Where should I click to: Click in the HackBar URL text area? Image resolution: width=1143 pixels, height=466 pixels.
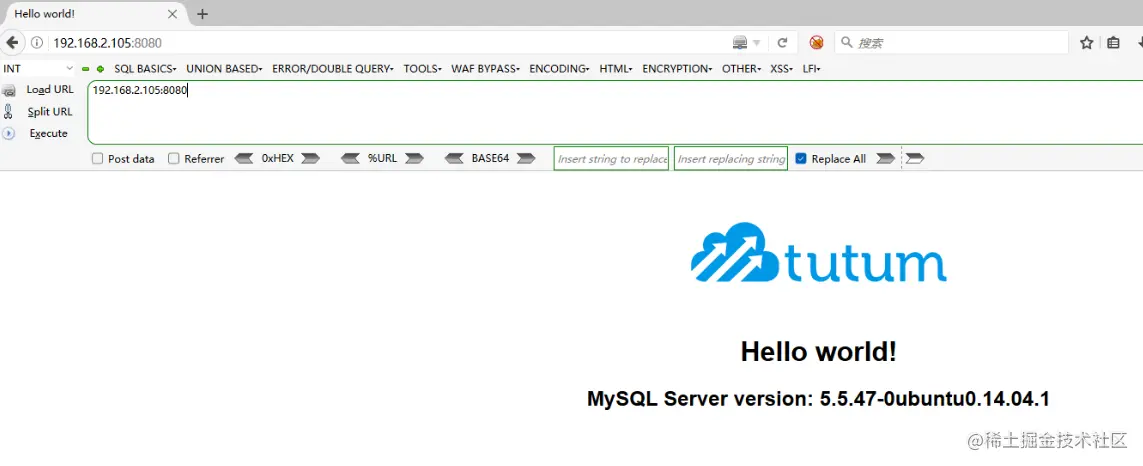[x=615, y=113]
